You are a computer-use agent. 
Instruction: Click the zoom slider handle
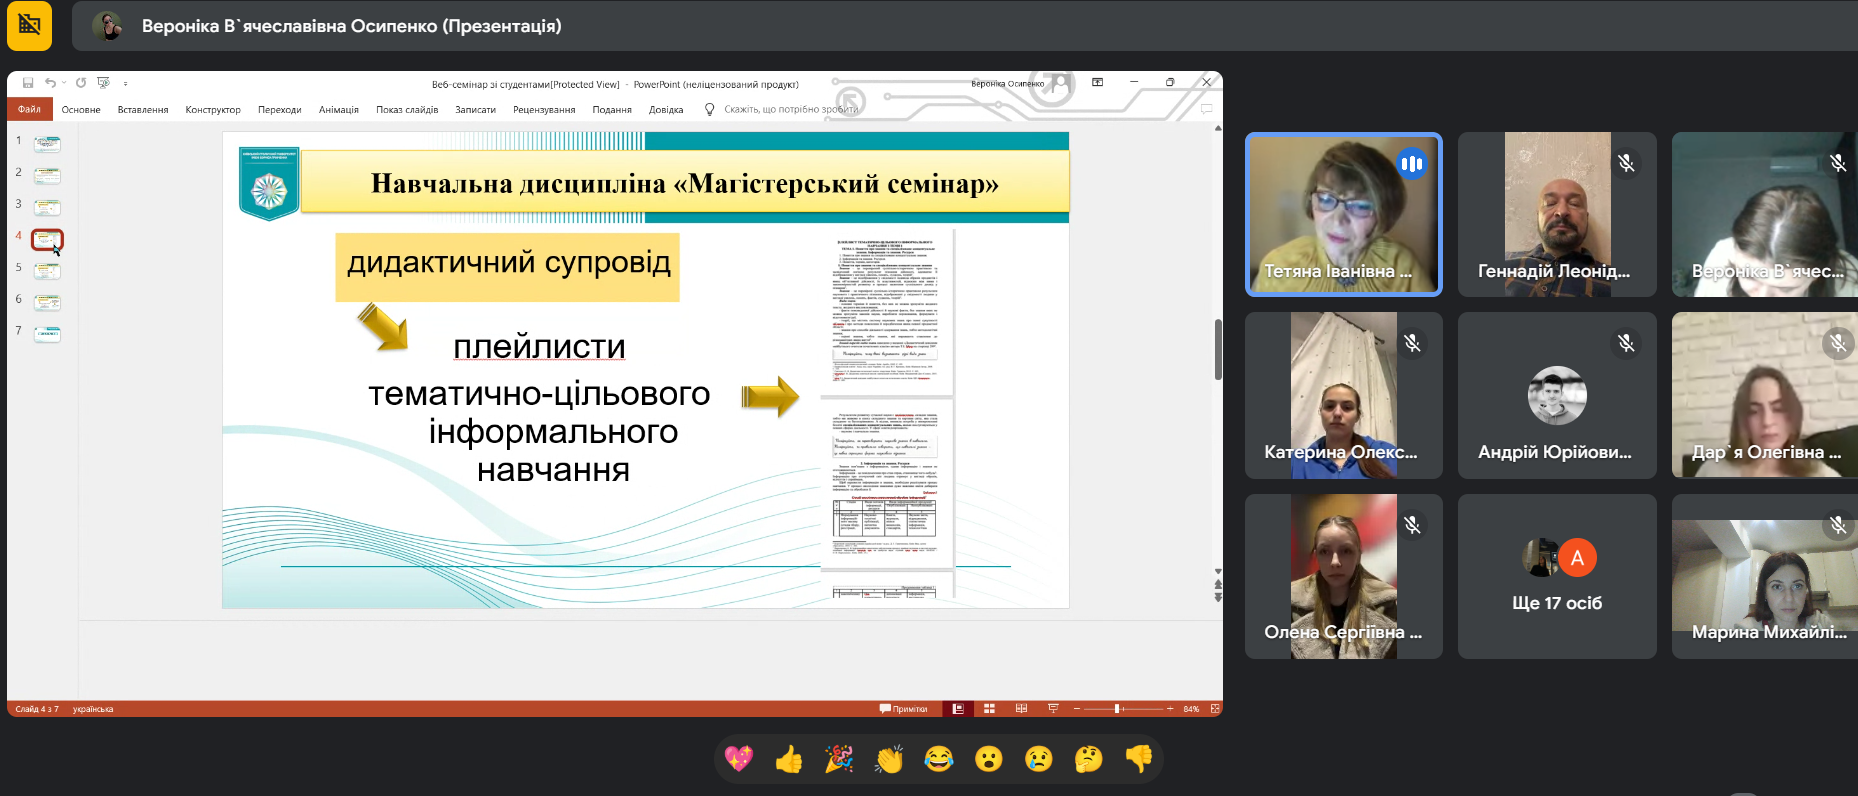click(1117, 709)
